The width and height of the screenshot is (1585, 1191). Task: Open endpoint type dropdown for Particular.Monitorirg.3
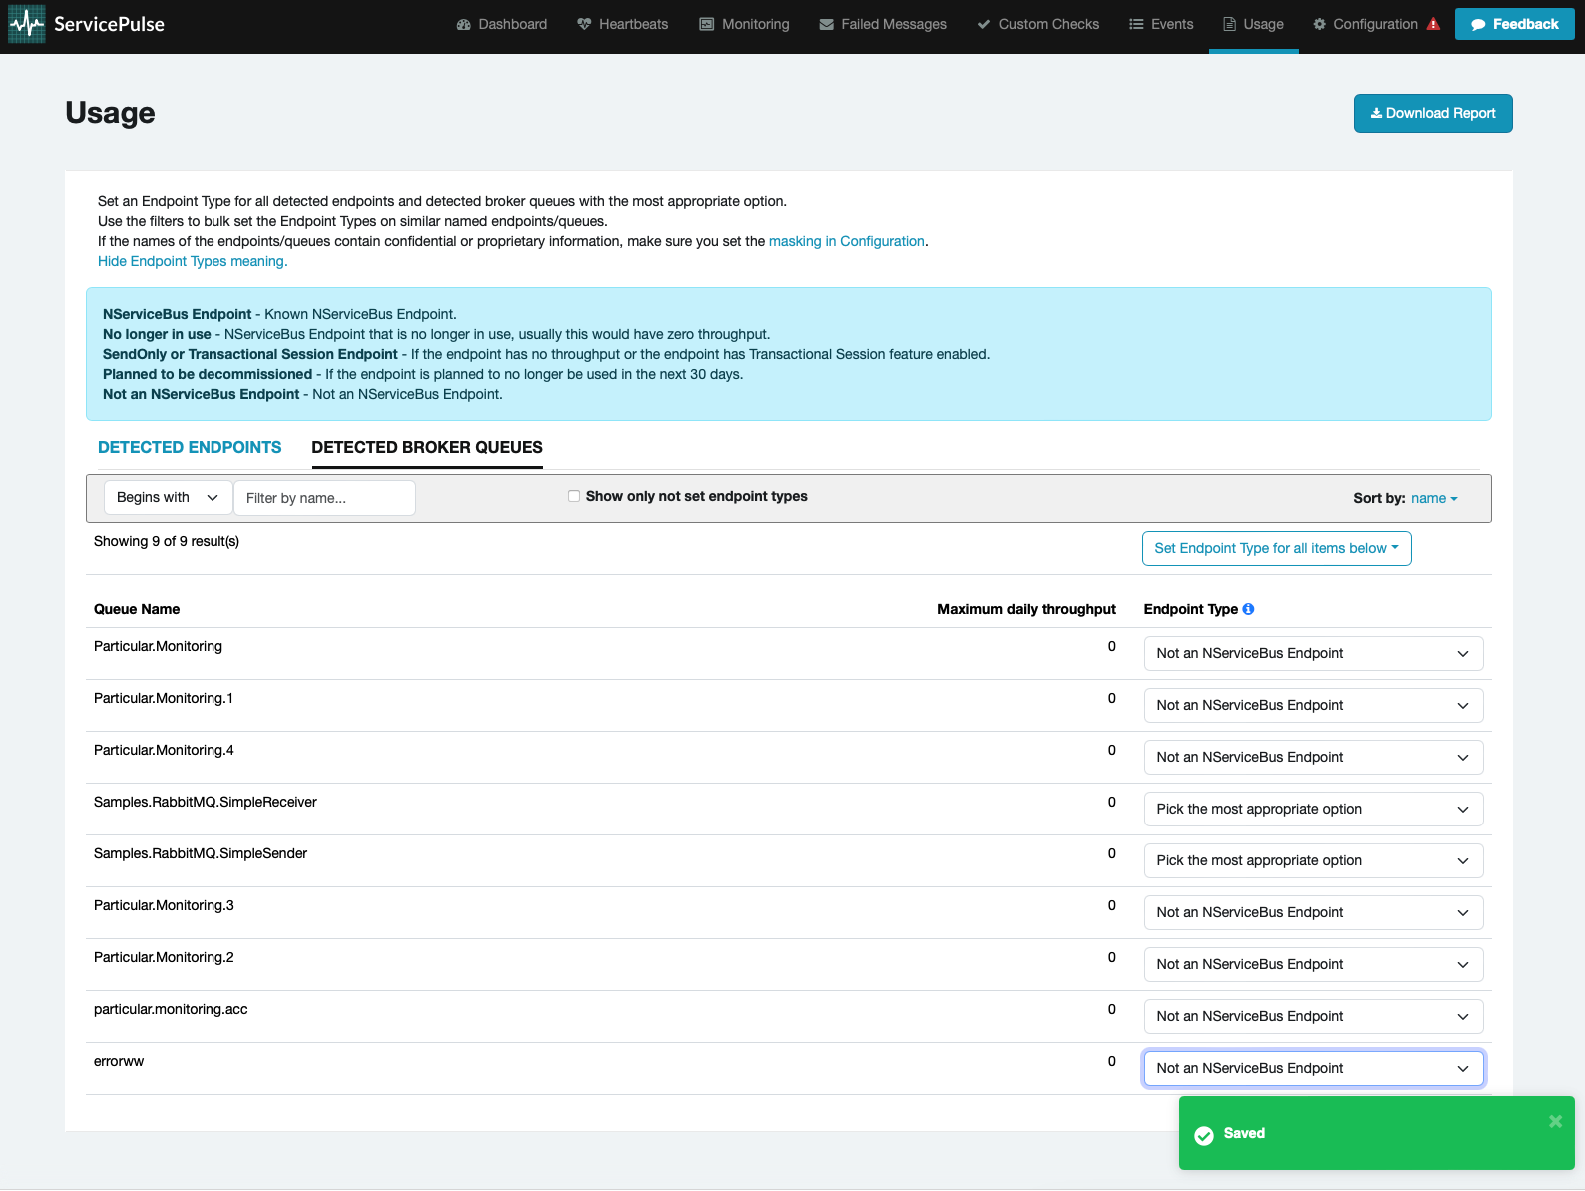tap(1313, 912)
